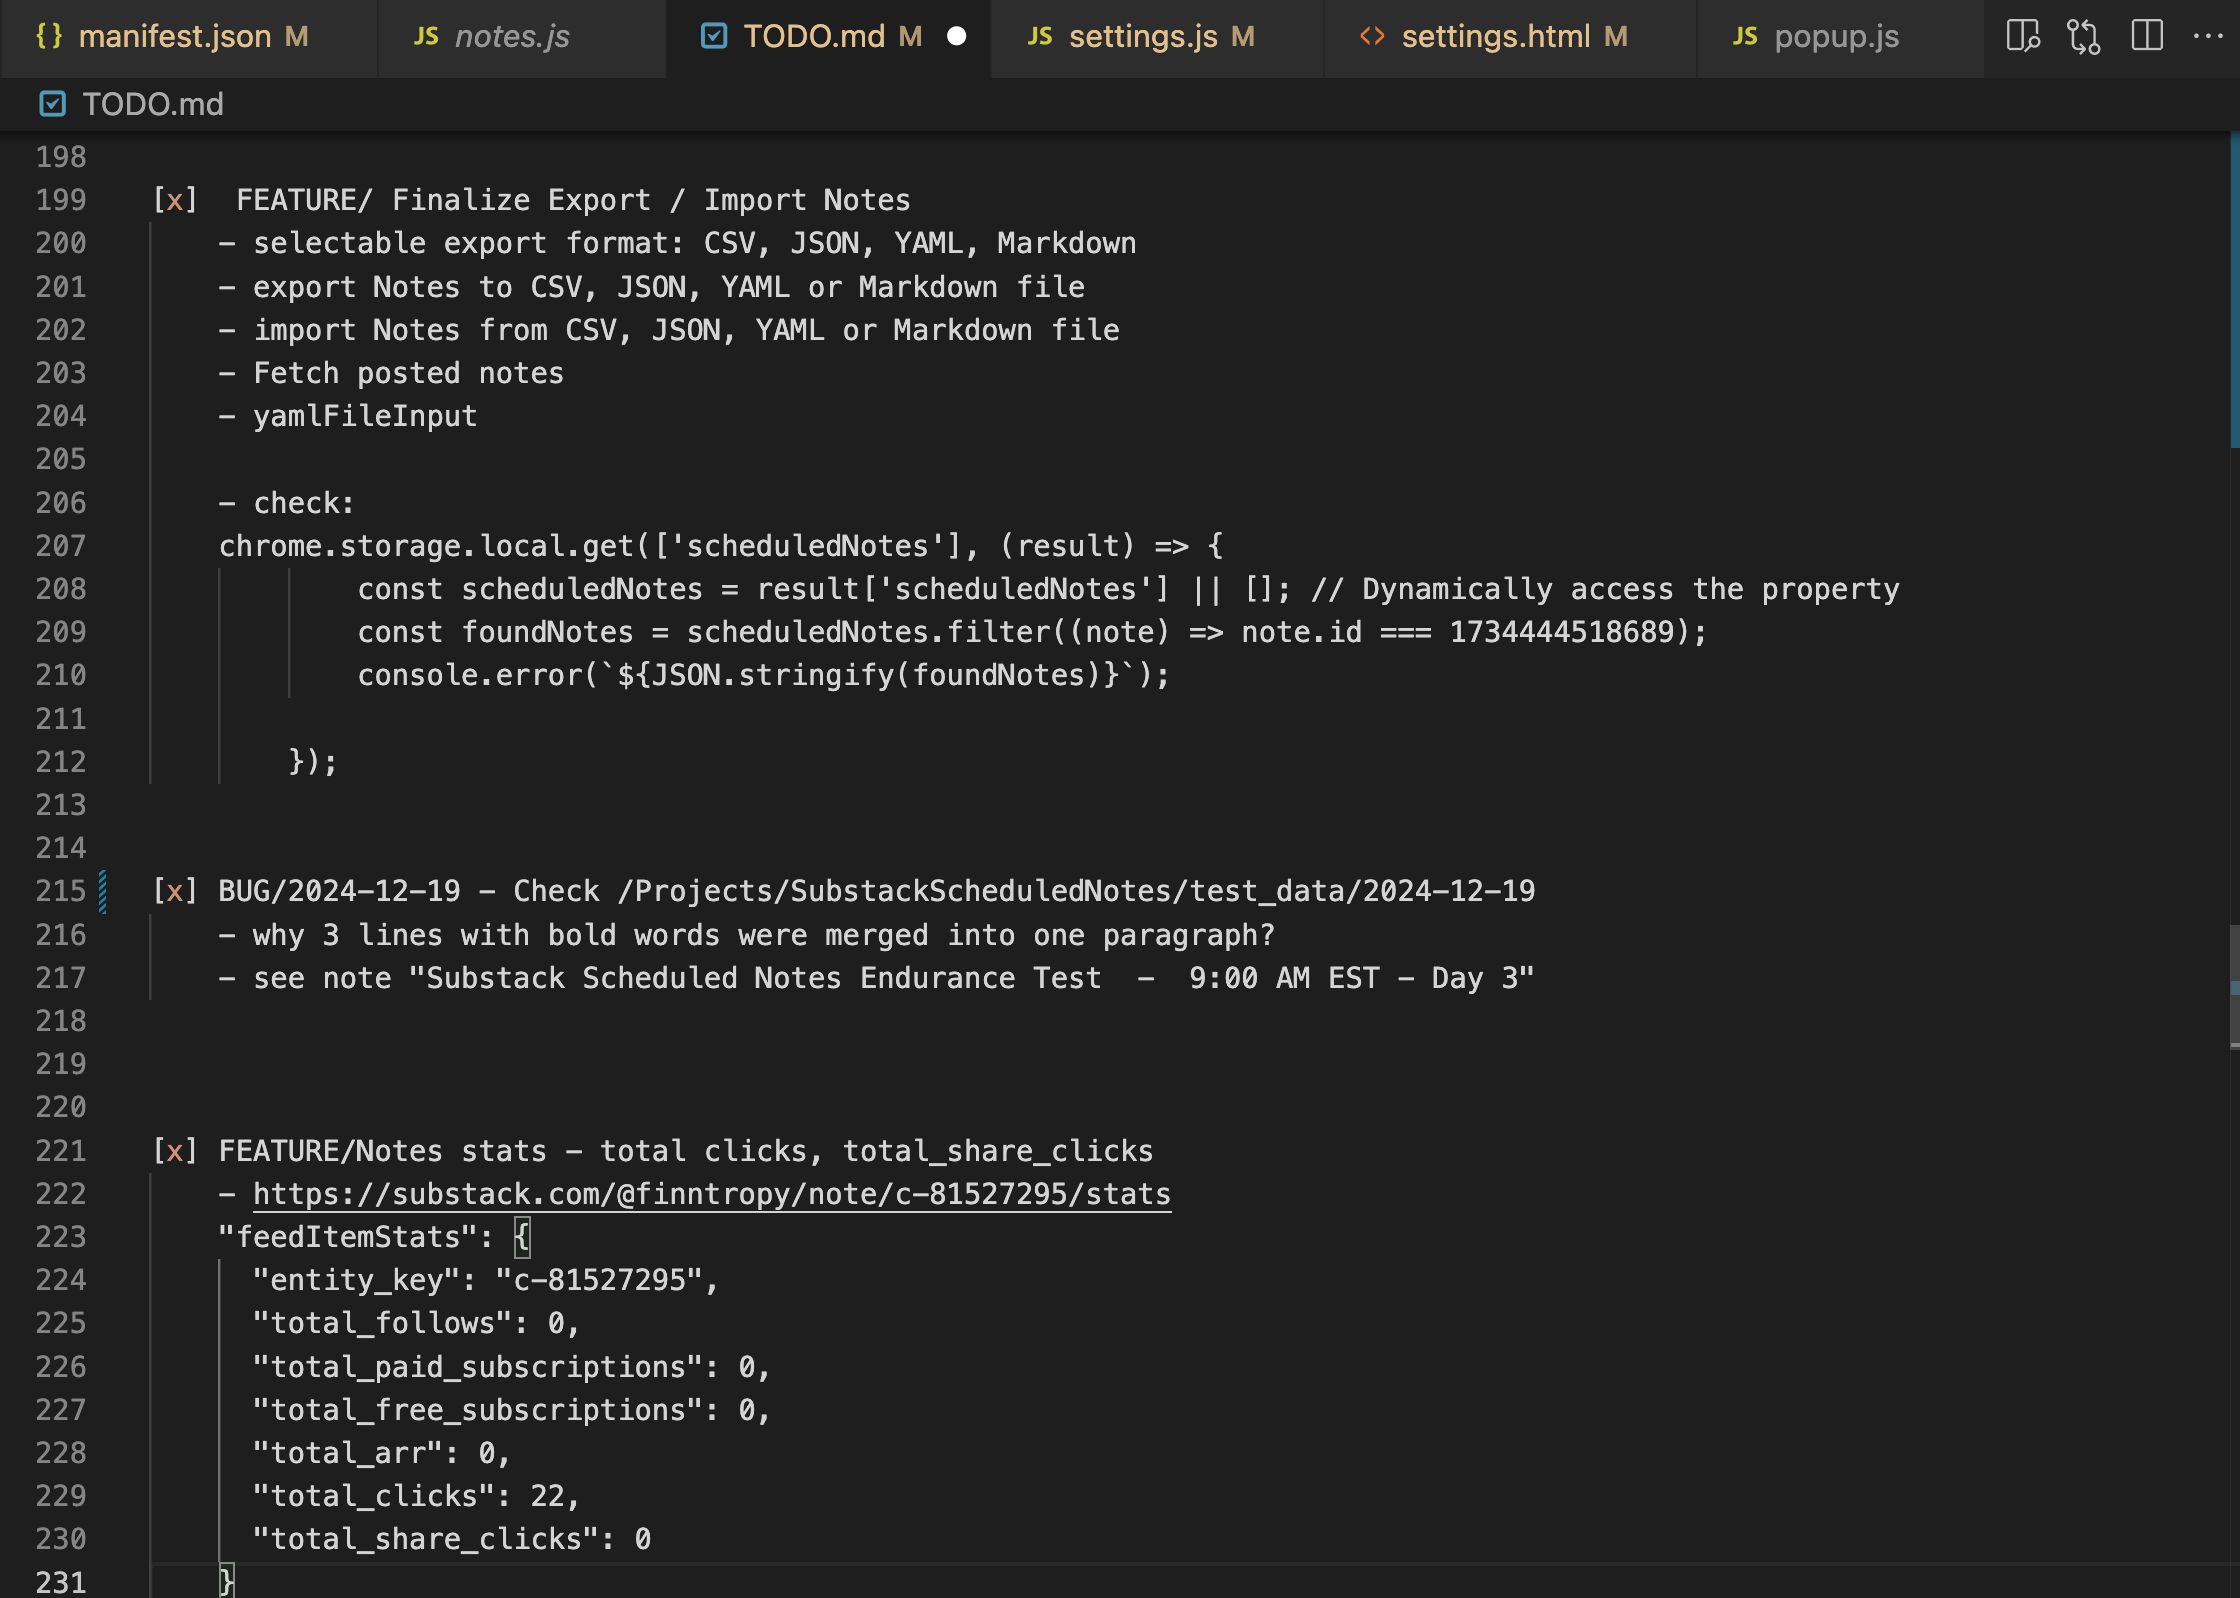Click line number 221 in gutter
This screenshot has width=2240, height=1598.
[61, 1151]
